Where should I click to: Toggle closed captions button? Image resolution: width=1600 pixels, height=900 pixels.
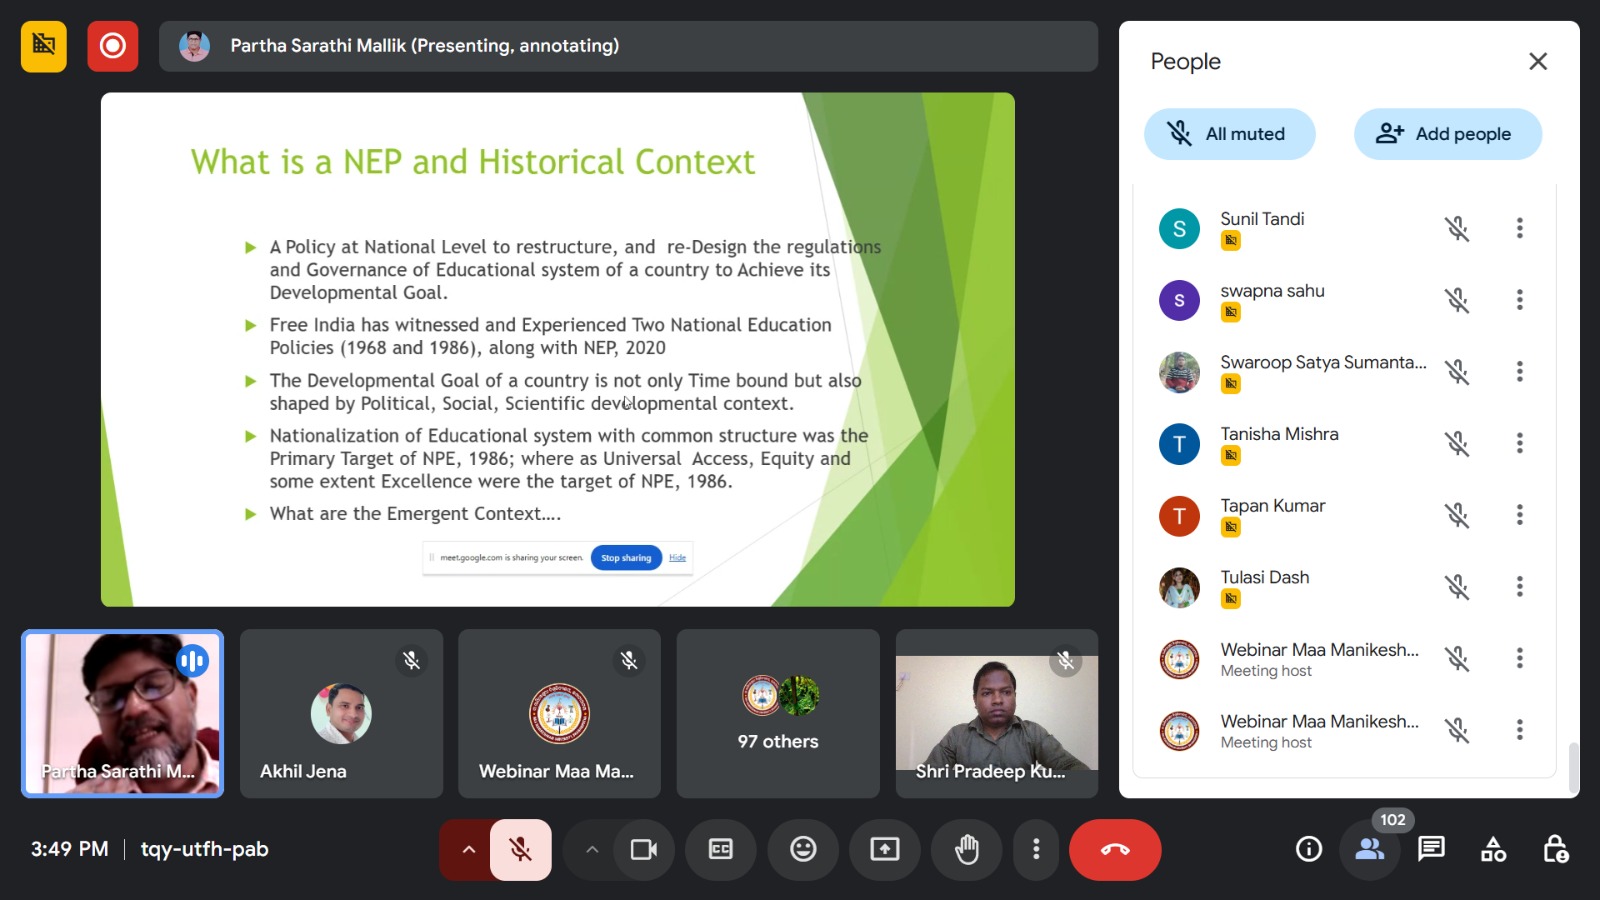coord(721,850)
